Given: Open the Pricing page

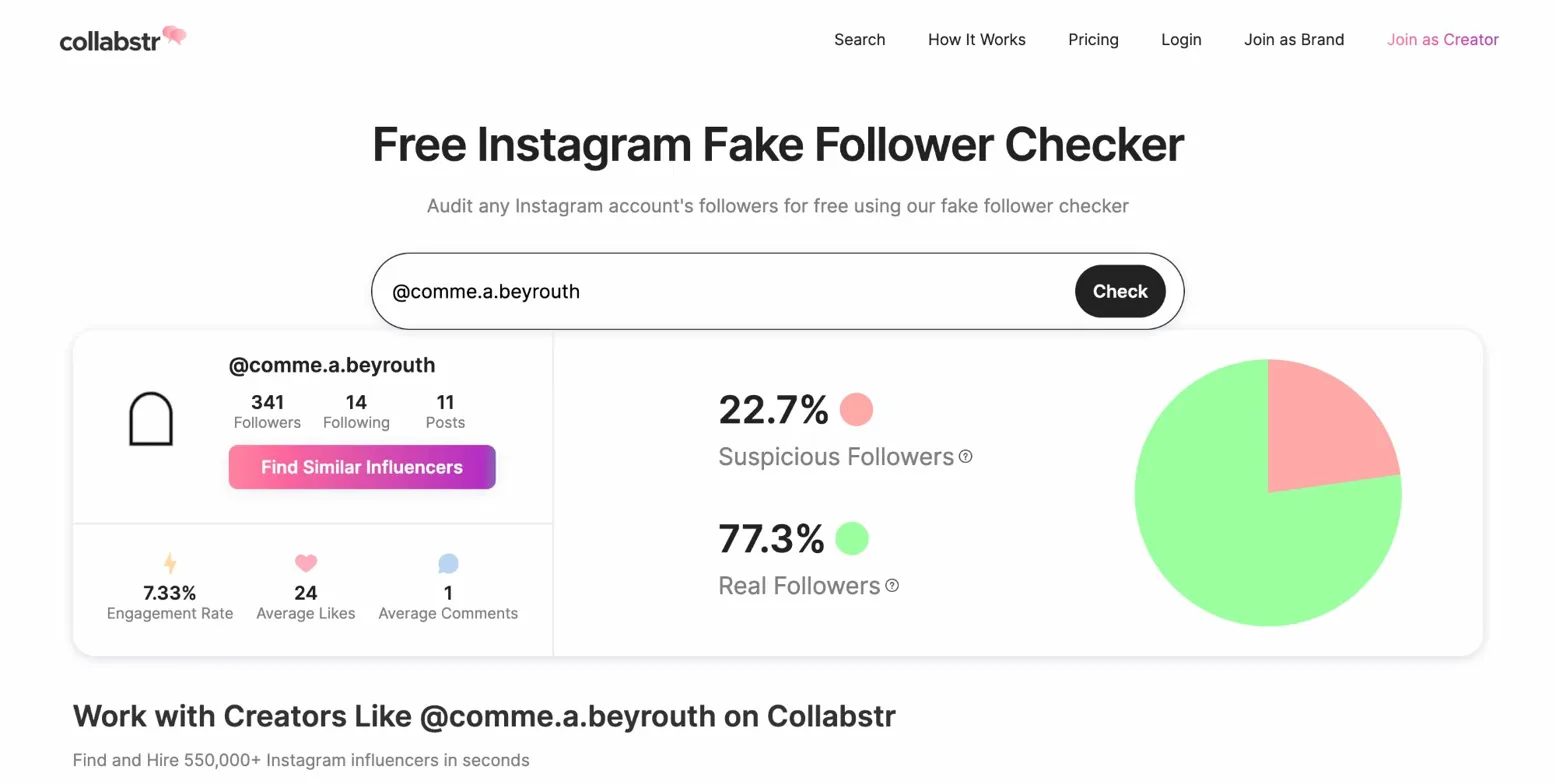Looking at the screenshot, I should point(1093,40).
